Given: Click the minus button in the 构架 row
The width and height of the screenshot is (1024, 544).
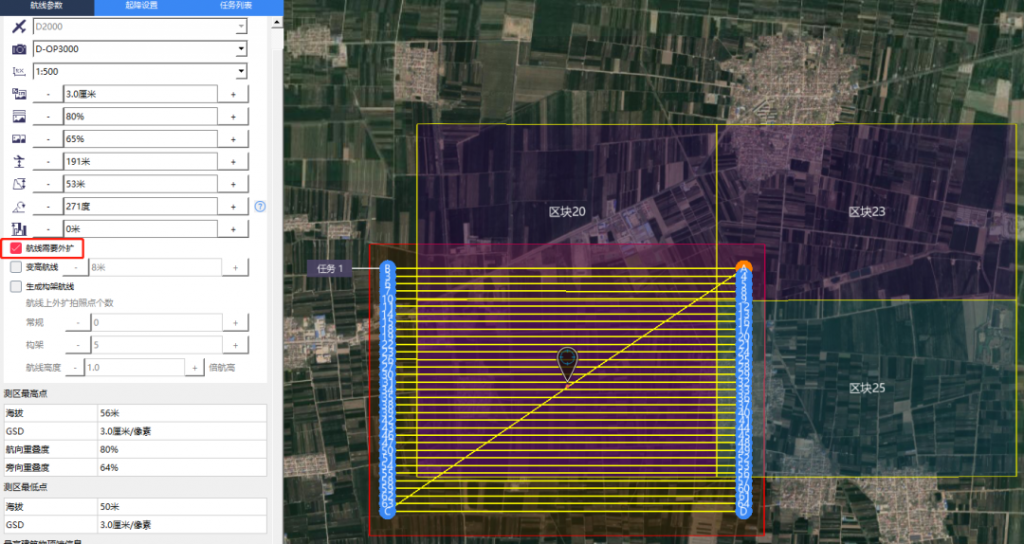Looking at the screenshot, I should 78,345.
